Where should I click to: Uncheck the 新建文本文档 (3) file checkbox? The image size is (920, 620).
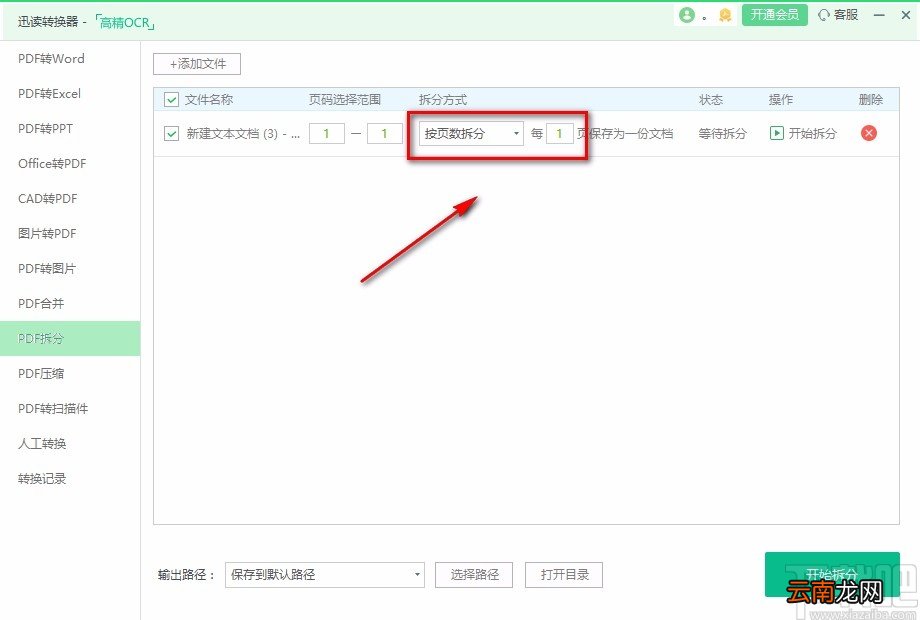click(171, 134)
